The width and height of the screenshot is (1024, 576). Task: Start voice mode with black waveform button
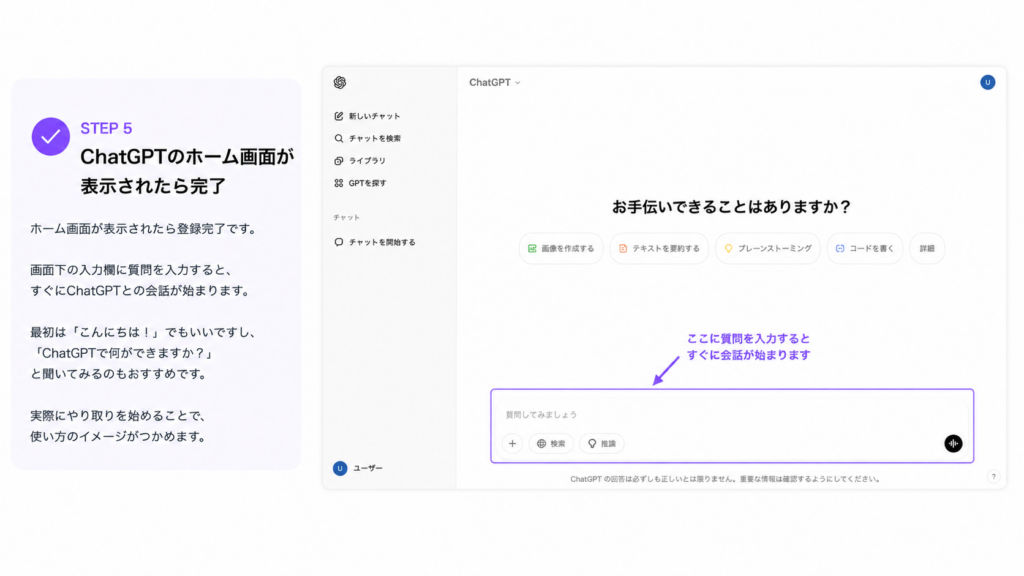pyautogui.click(x=953, y=443)
